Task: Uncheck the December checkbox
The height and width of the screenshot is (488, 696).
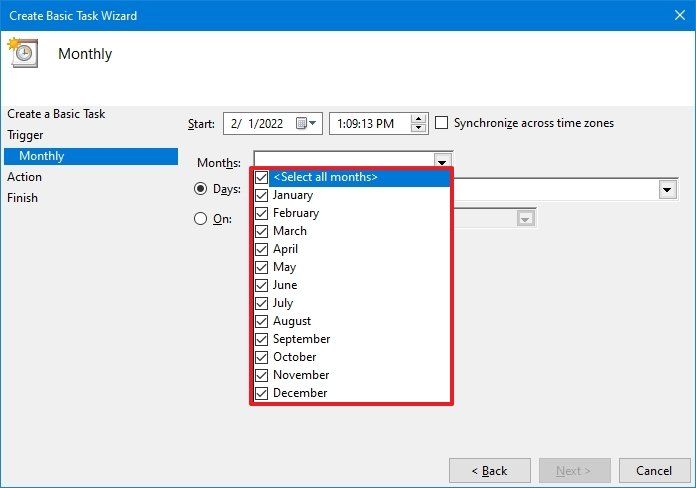Action: click(261, 393)
